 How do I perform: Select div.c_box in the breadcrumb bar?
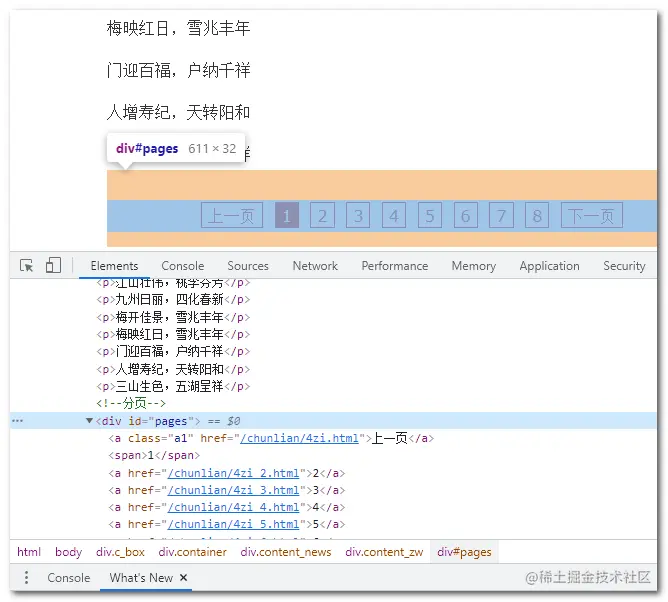click(x=120, y=552)
